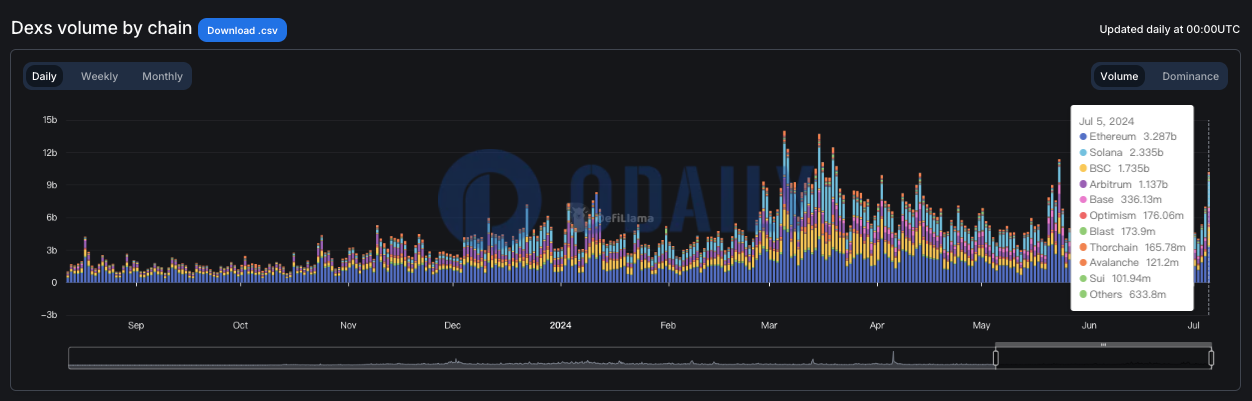Click the Oct x-axis label

pyautogui.click(x=240, y=326)
